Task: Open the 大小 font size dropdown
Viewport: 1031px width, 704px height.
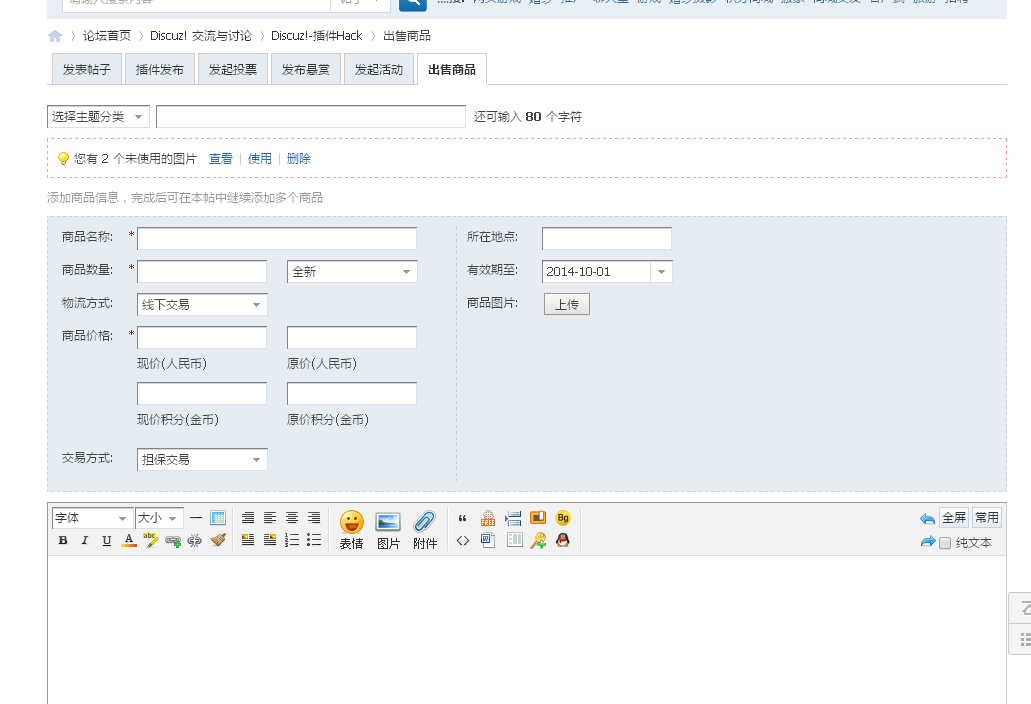Action: [x=159, y=518]
